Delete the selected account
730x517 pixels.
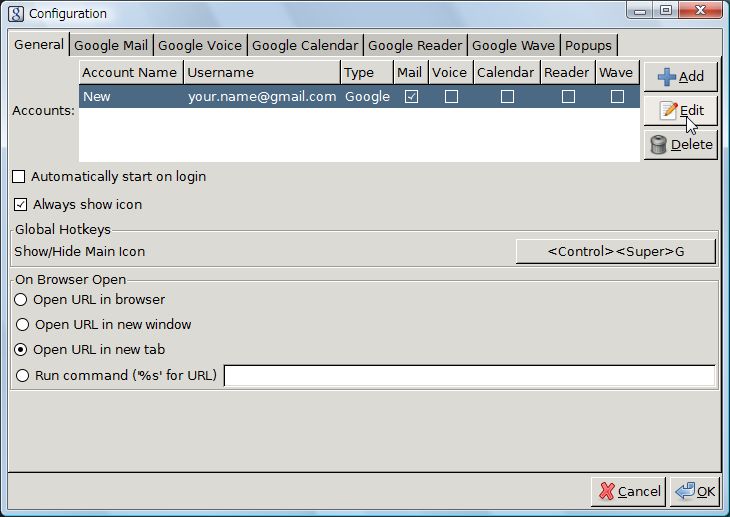[680, 145]
